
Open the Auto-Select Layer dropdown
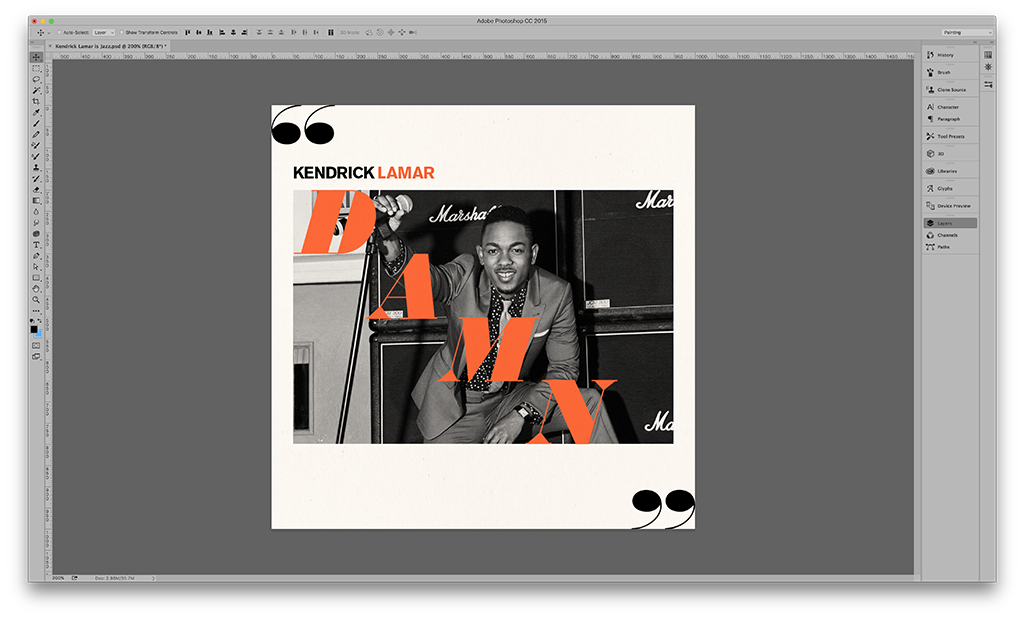[x=104, y=32]
